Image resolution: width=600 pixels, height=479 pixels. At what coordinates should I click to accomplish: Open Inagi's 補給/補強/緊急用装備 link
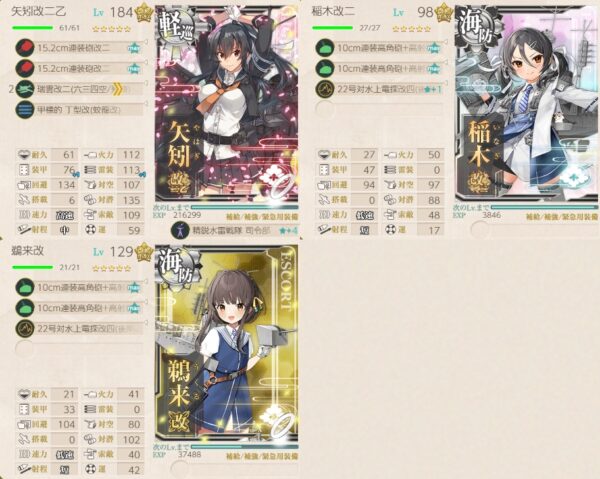(562, 217)
